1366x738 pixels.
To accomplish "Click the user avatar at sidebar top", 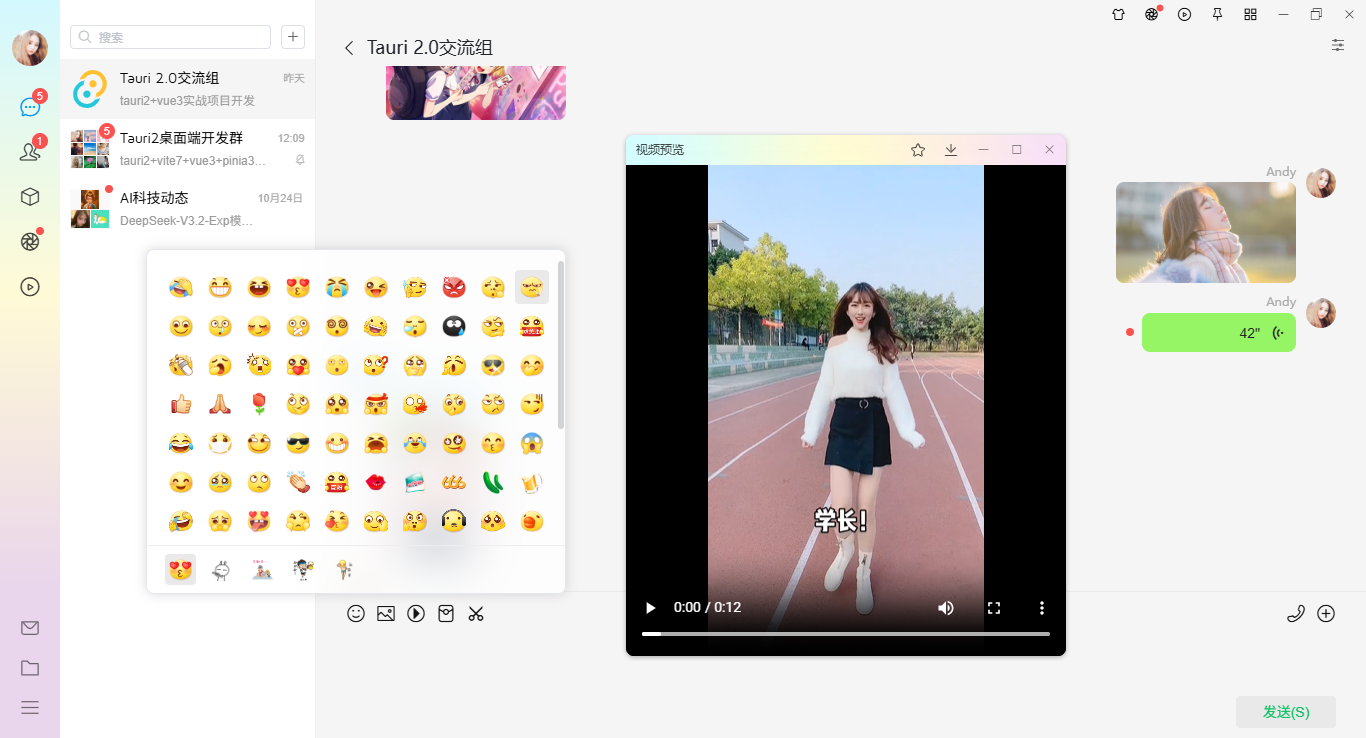I will (30, 48).
